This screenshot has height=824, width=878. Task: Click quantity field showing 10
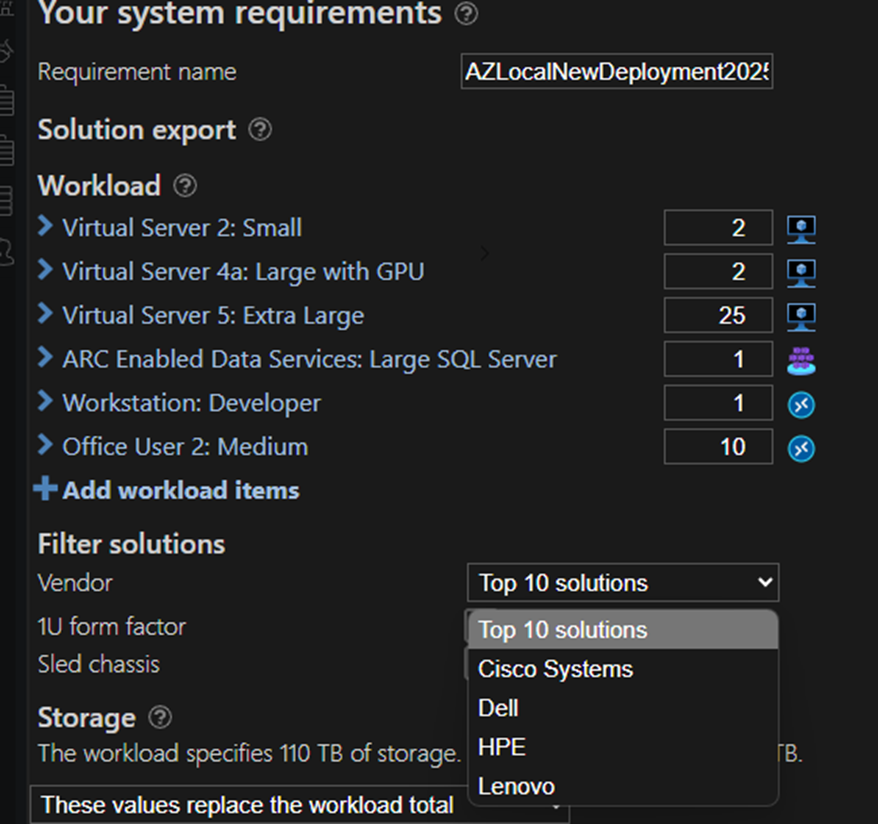(x=718, y=446)
